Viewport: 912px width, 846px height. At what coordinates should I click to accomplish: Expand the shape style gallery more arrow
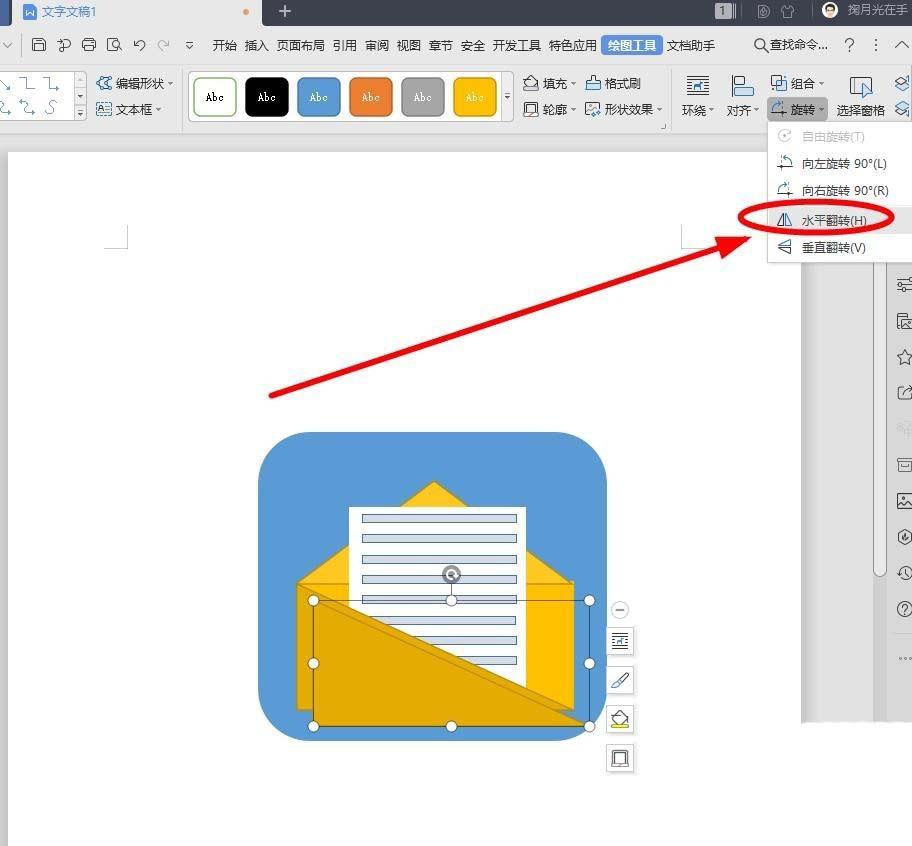coord(507,97)
